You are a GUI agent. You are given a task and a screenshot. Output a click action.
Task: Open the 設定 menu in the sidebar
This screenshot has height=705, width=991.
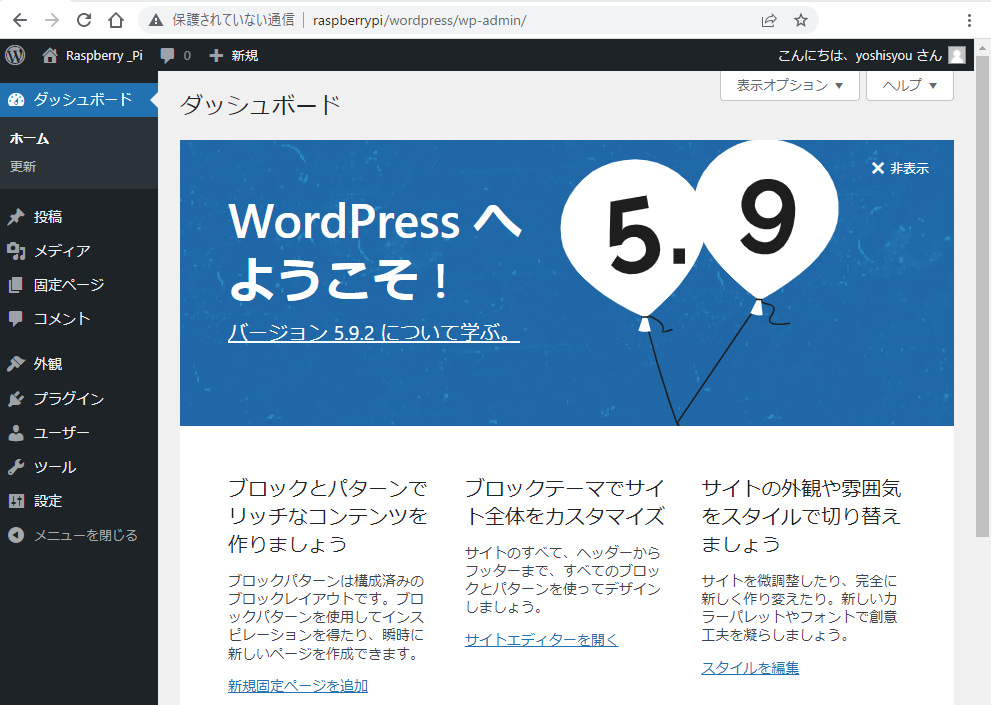coord(48,501)
